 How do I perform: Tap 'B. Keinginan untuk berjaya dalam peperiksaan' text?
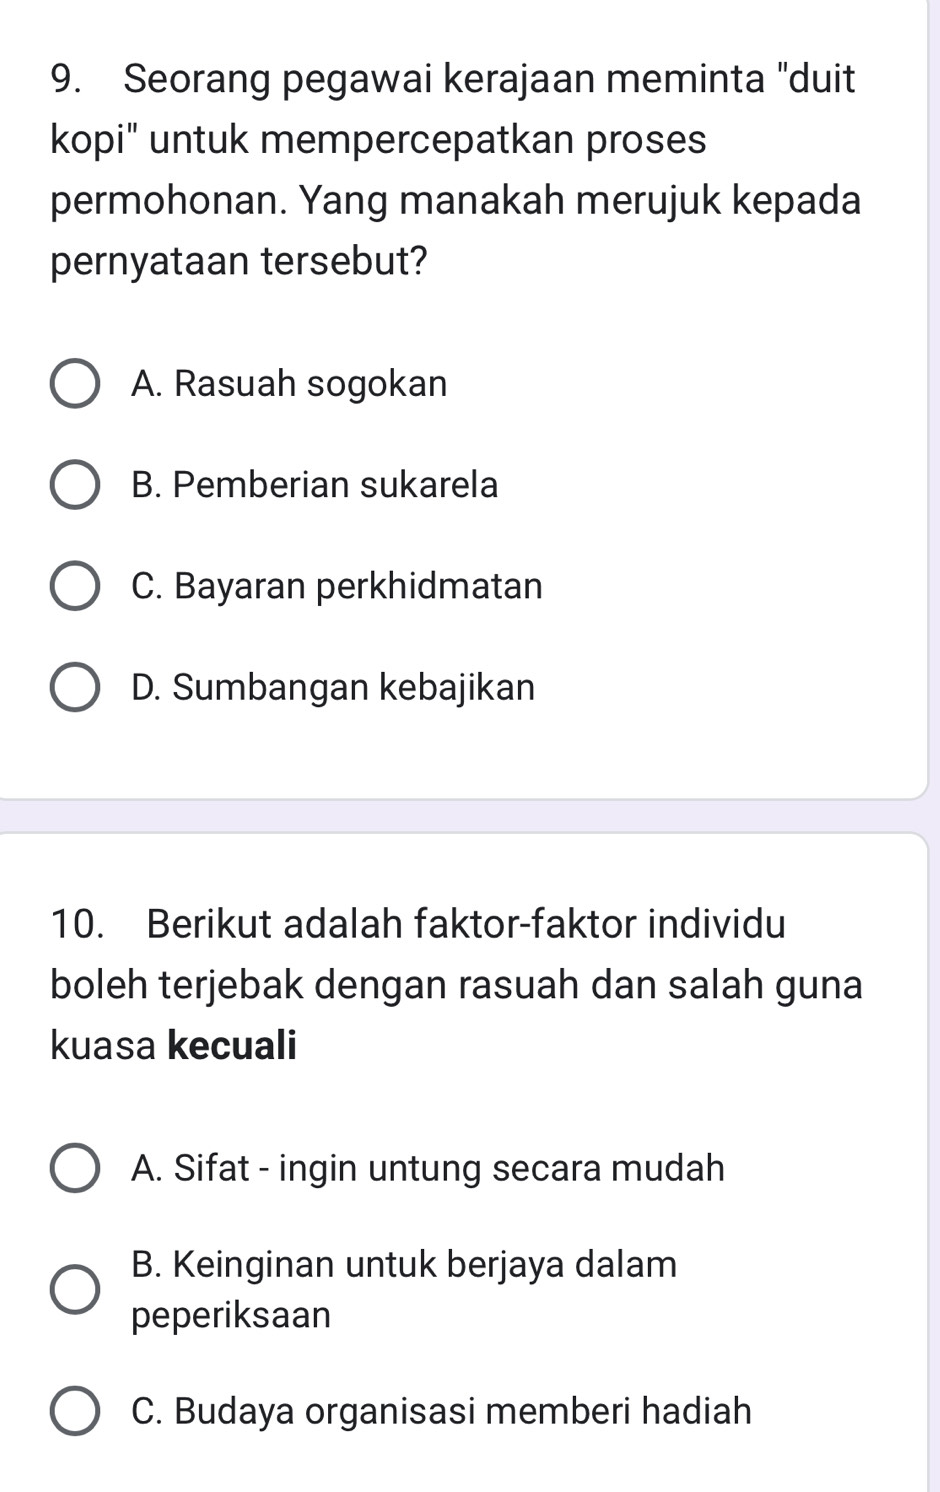click(403, 1288)
